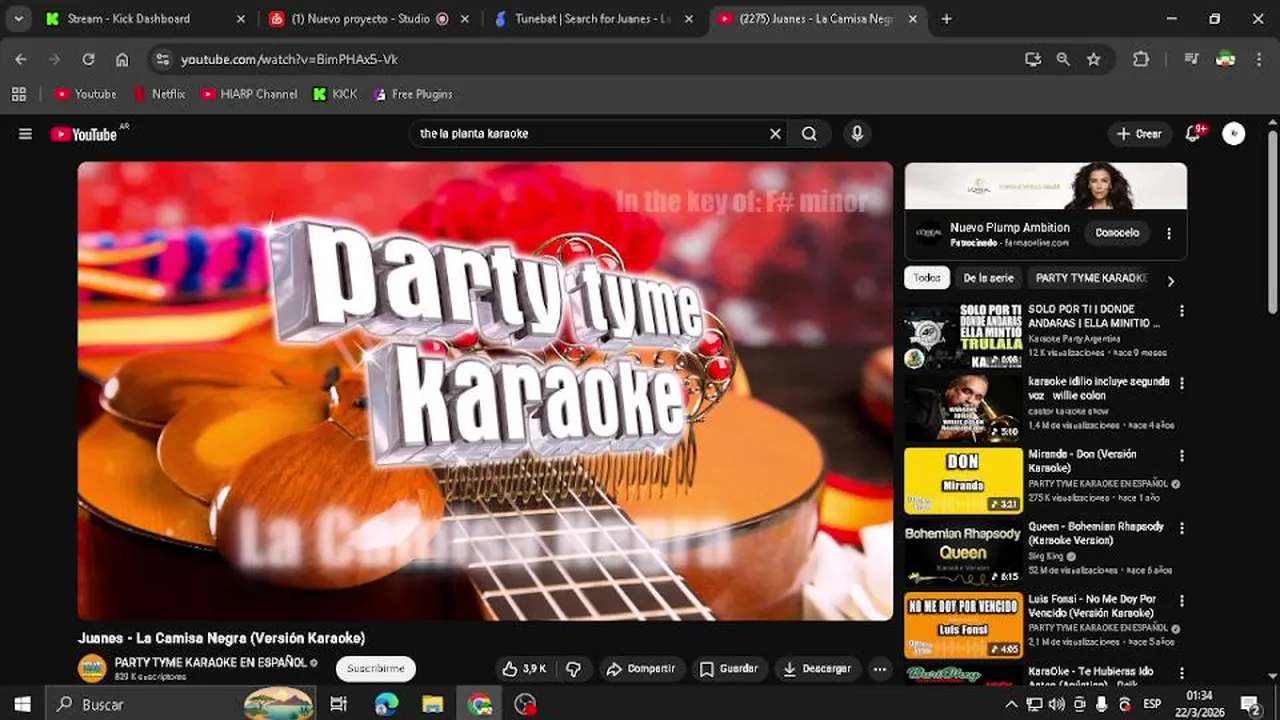Open options for the SOLO POR TI video

coord(1182,311)
